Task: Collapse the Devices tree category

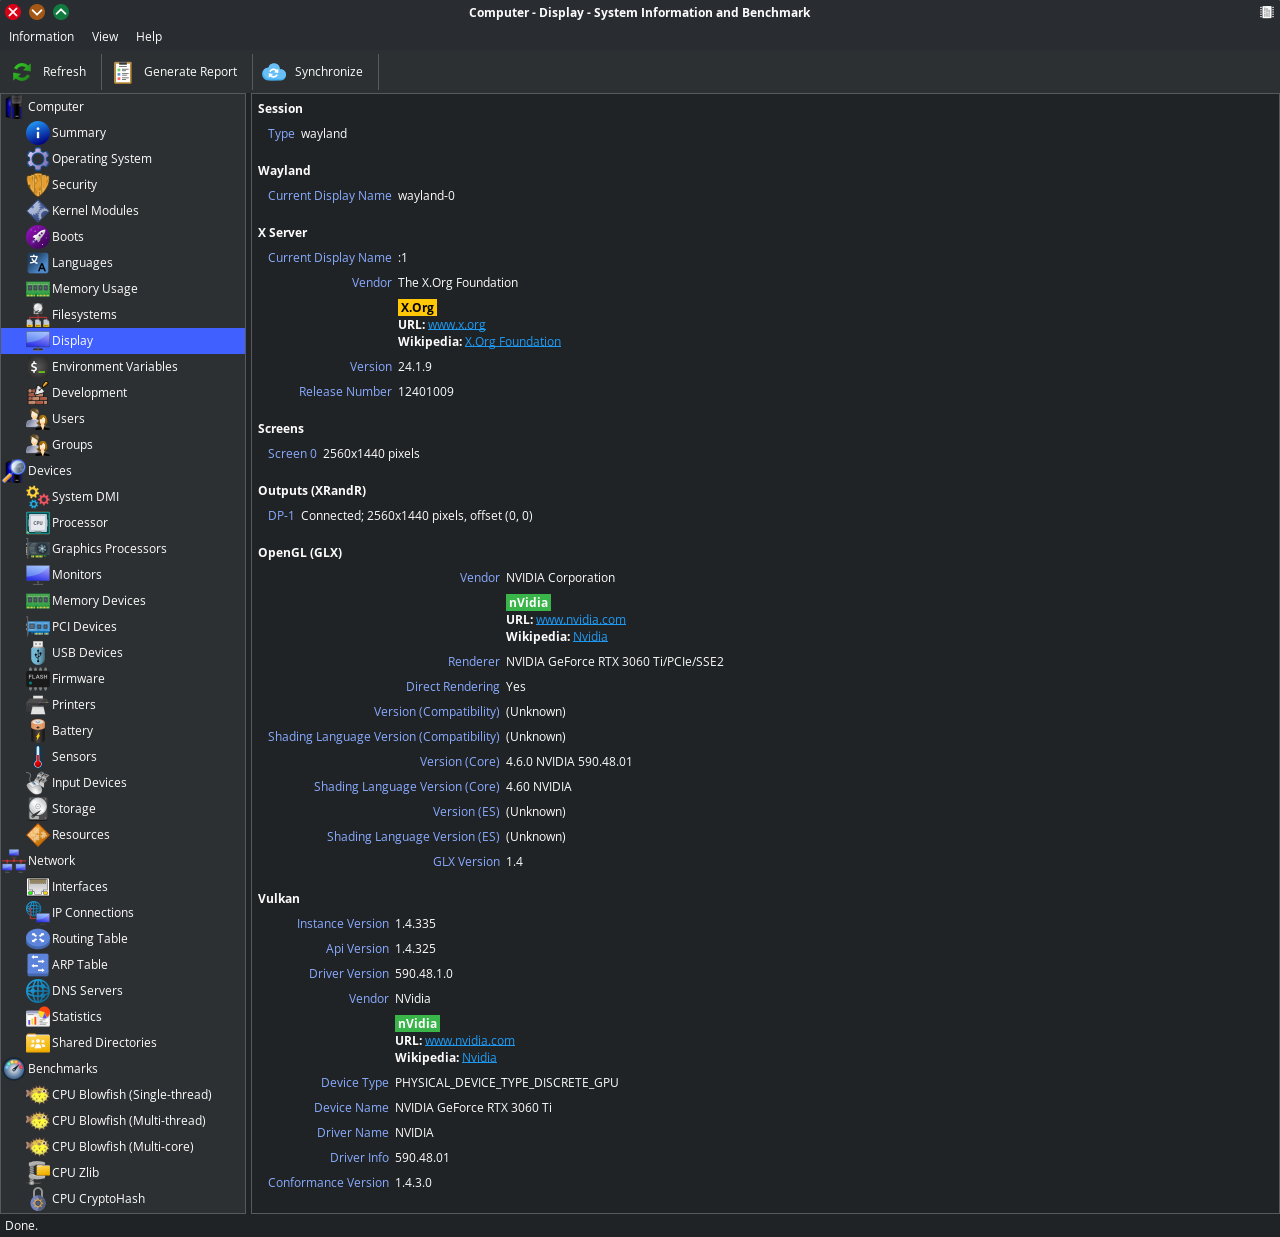Action: pyautogui.click(x=14, y=471)
